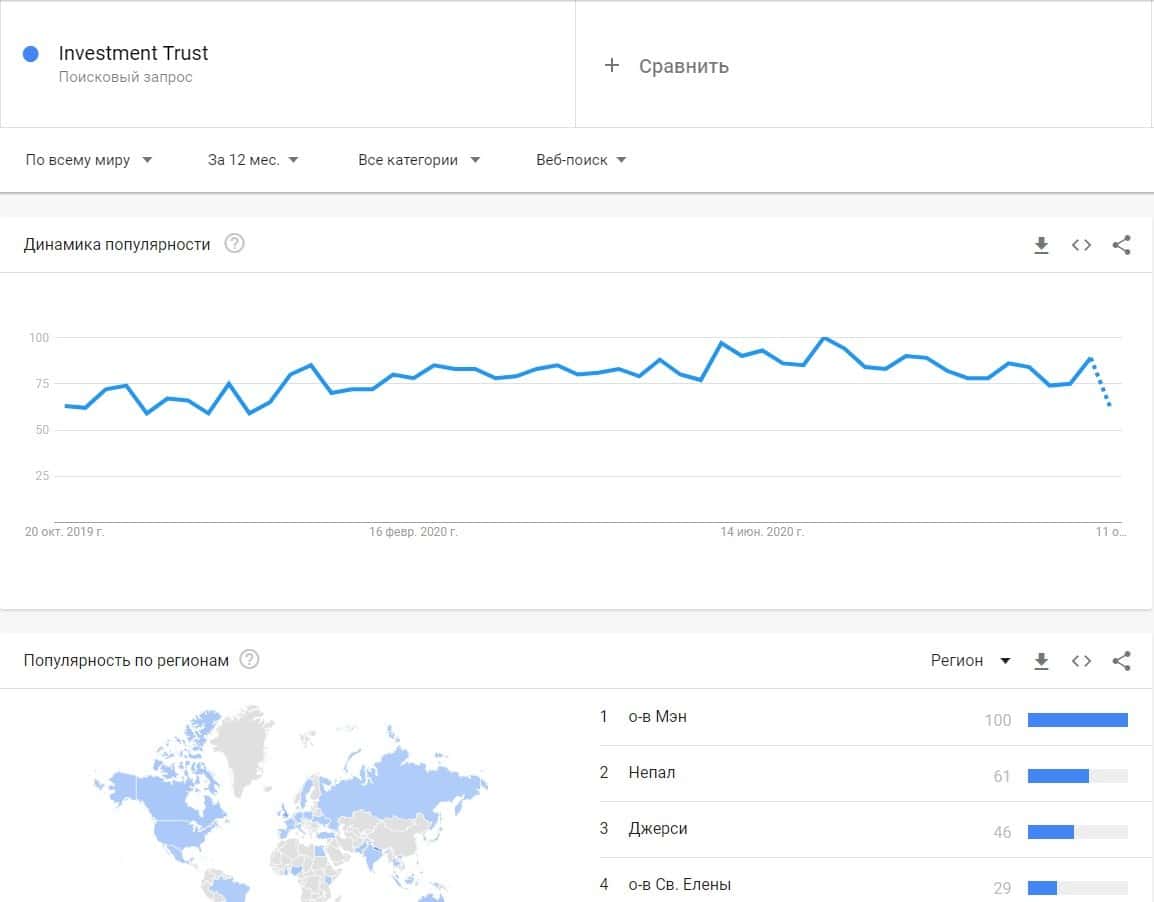Share the popularity trend chart
This screenshot has height=902, width=1154.
1121,245
